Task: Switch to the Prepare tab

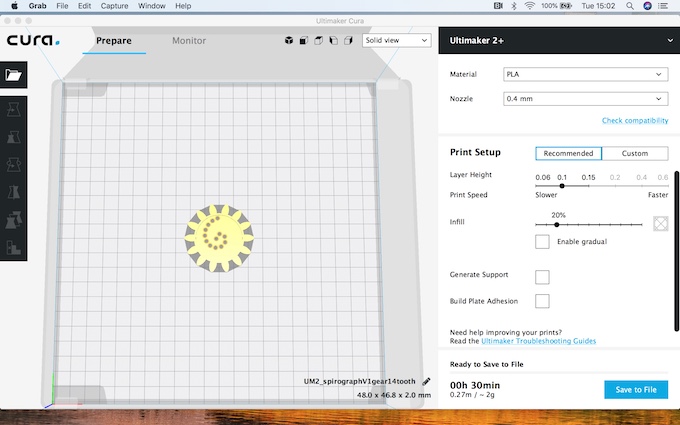Action: [114, 41]
